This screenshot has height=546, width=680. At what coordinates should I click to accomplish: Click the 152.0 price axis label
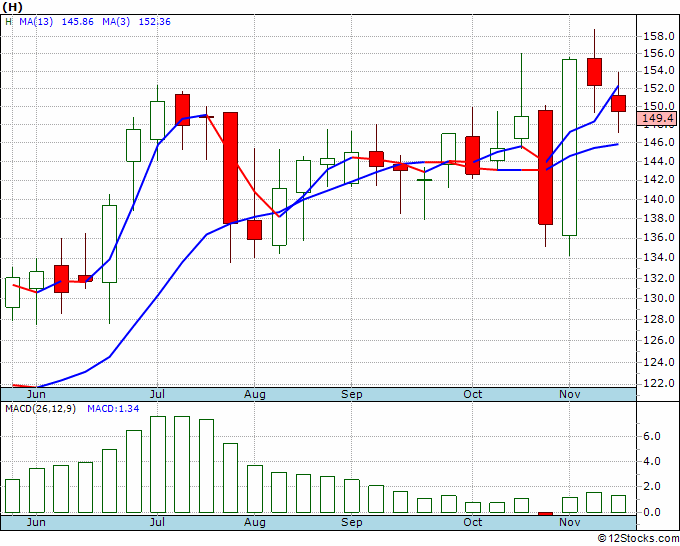pos(658,88)
